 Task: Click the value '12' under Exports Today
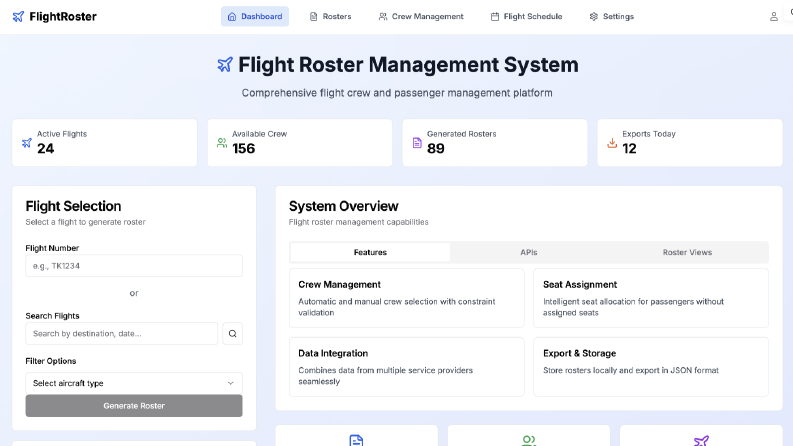click(629, 149)
